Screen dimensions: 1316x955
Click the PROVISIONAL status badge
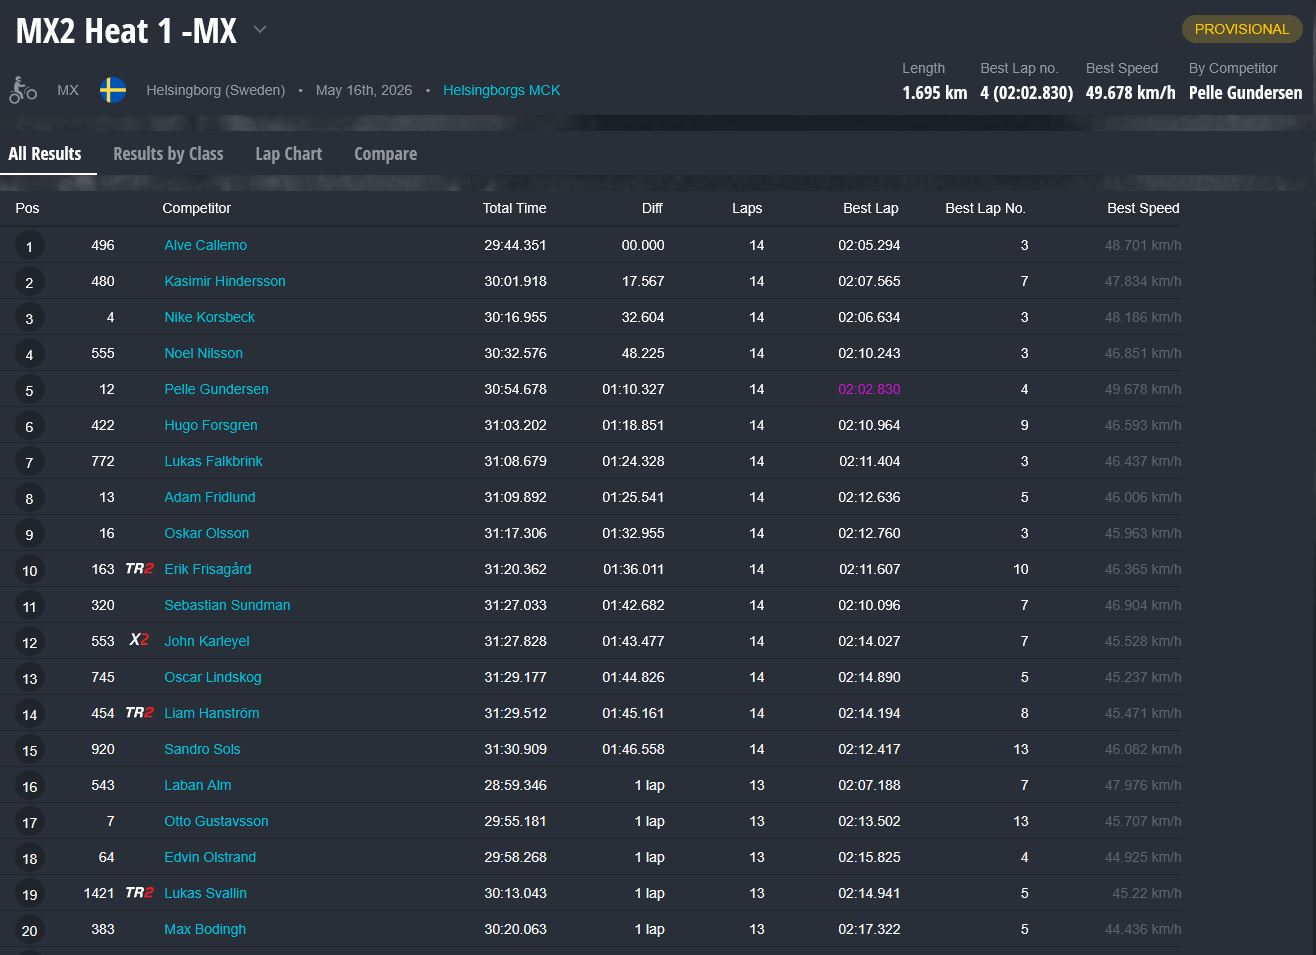(1242, 29)
